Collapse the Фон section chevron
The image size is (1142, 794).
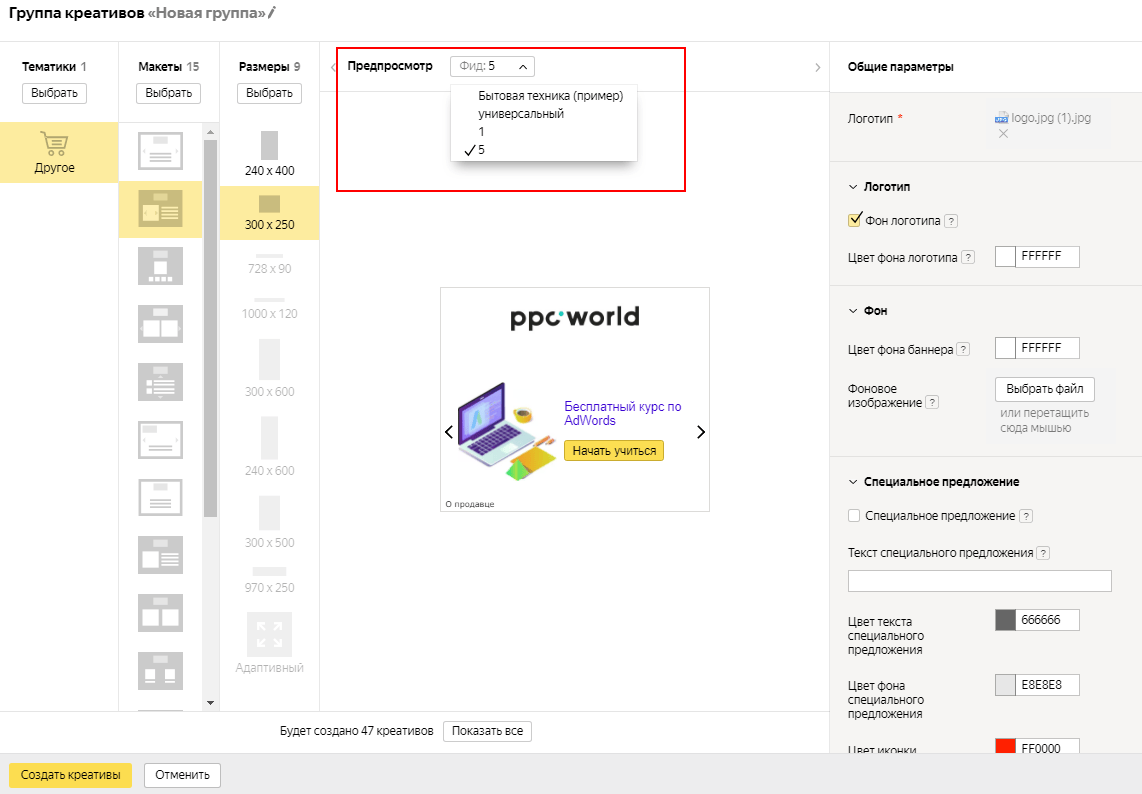pyautogui.click(x=853, y=311)
